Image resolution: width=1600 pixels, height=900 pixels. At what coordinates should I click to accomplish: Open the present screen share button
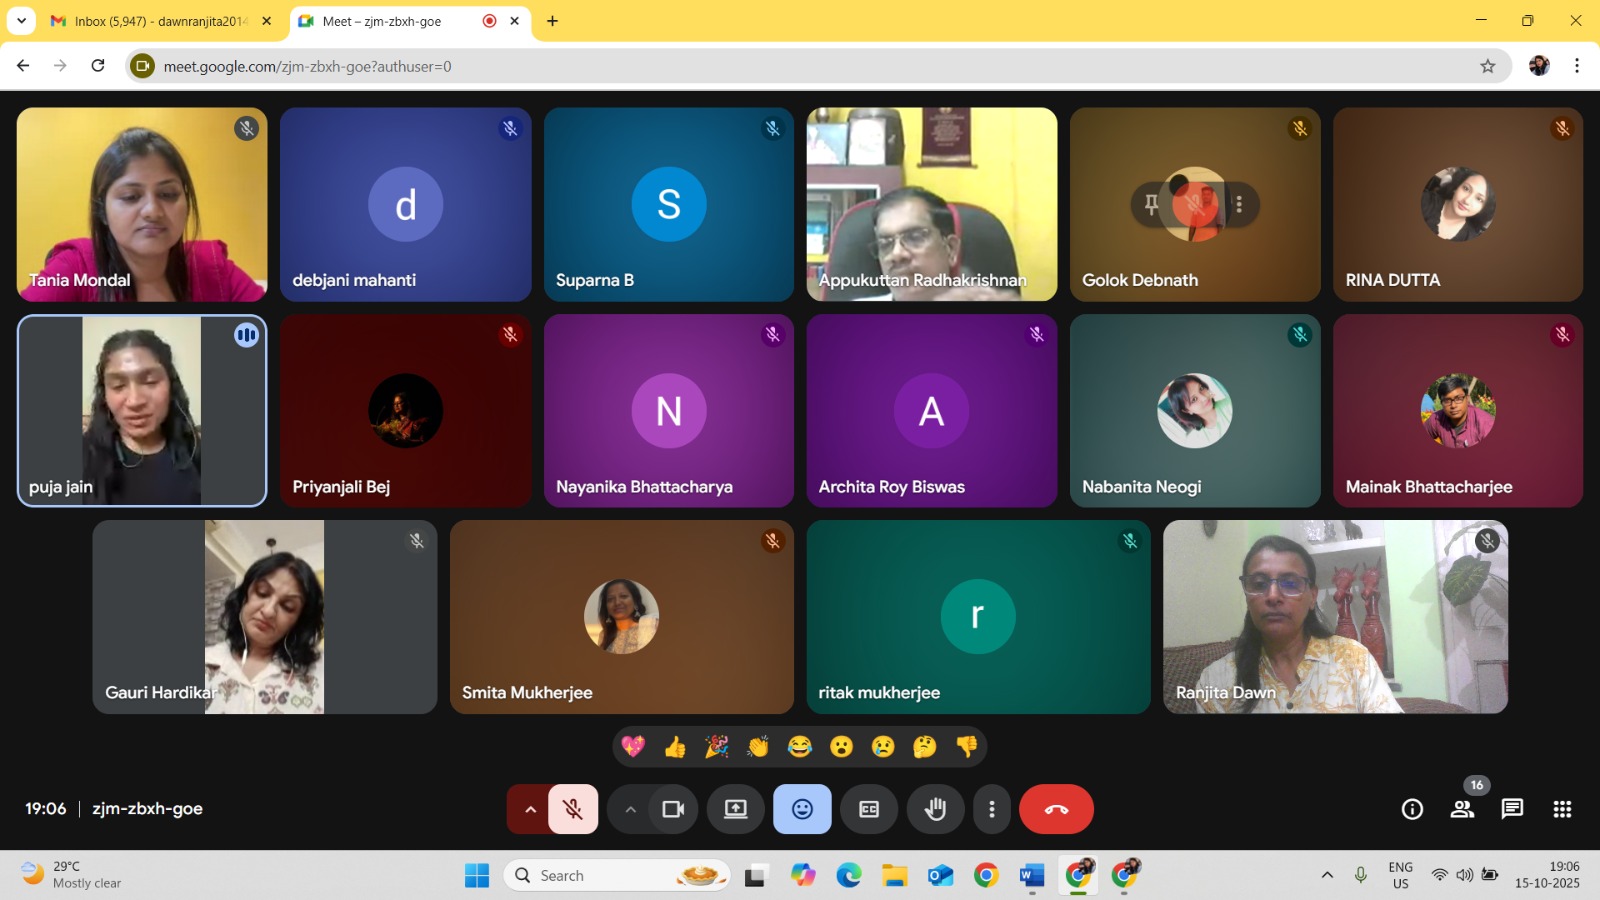(735, 809)
